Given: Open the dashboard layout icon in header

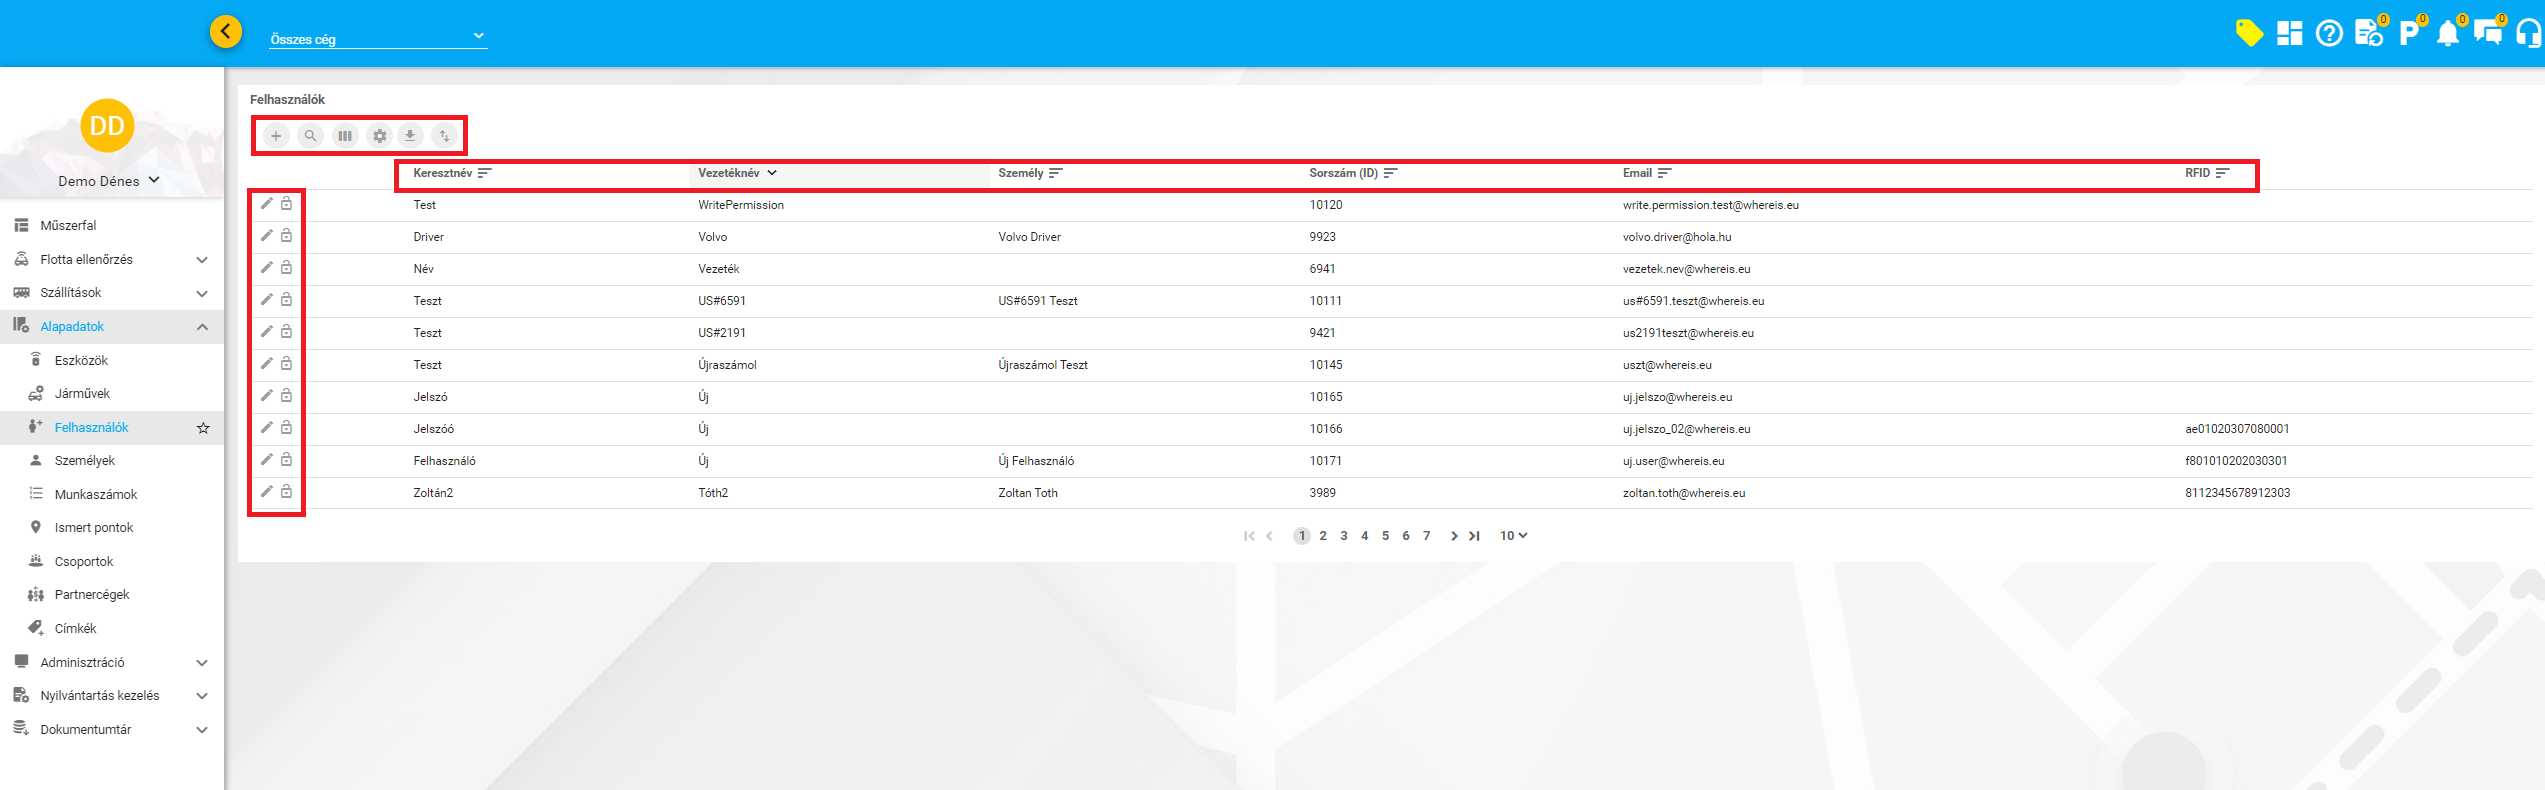Looking at the screenshot, I should tap(2289, 34).
